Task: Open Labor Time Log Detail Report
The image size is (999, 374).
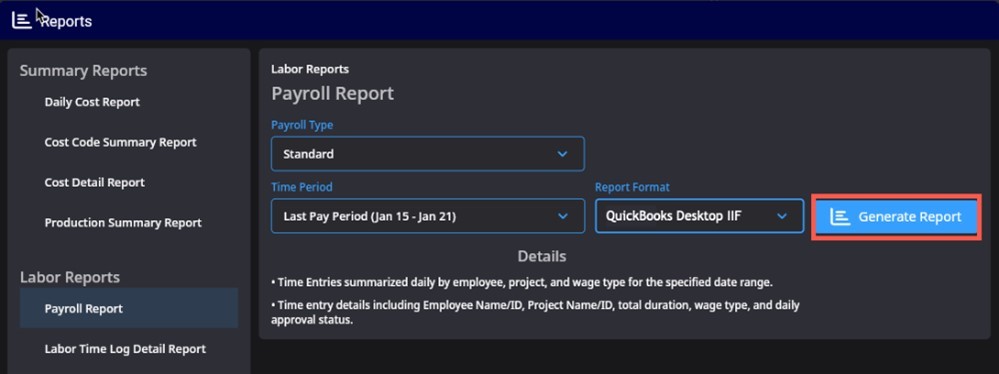Action: click(125, 349)
